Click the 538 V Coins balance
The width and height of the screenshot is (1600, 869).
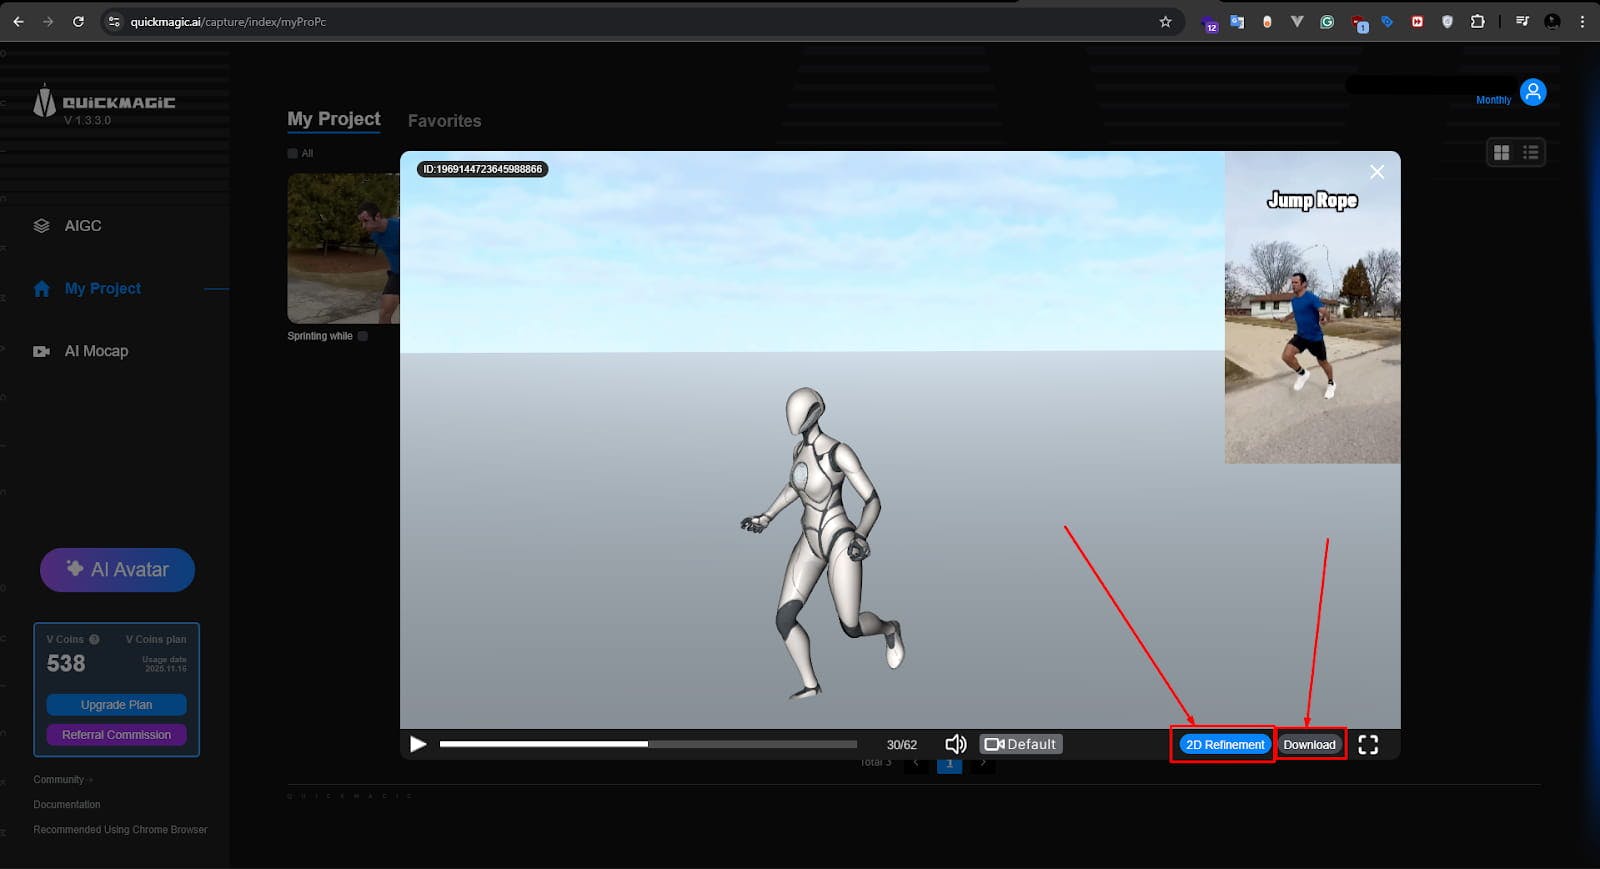(x=66, y=663)
